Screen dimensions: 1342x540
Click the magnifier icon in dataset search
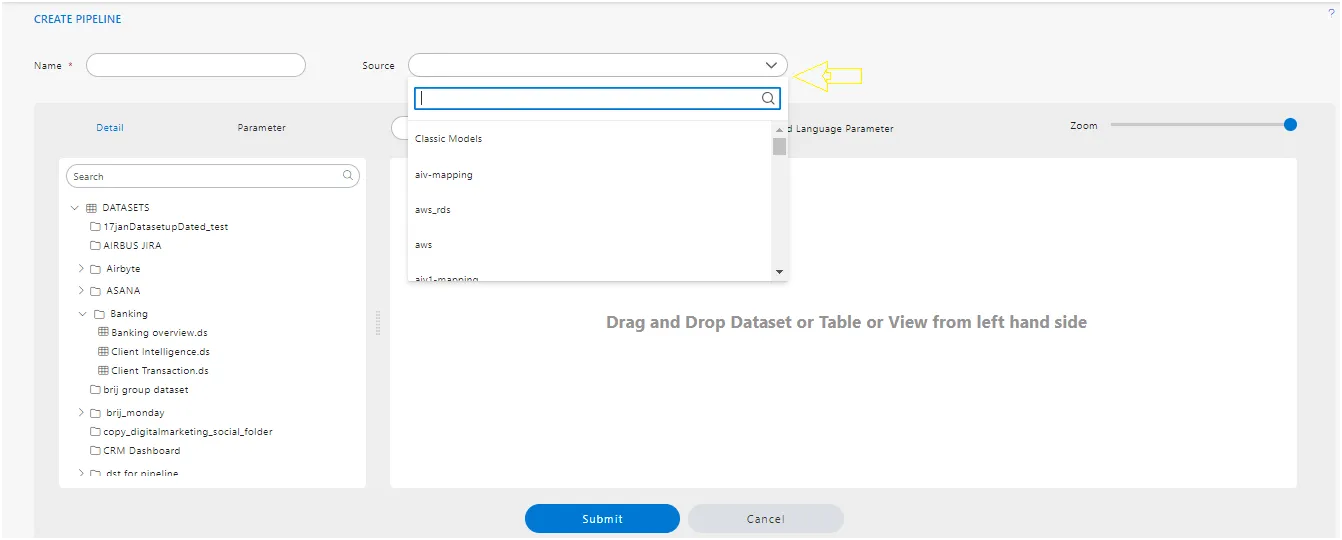[348, 176]
